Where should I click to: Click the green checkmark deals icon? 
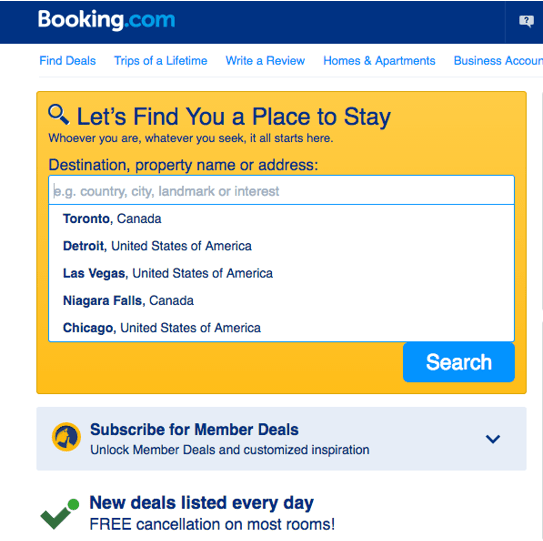60,514
